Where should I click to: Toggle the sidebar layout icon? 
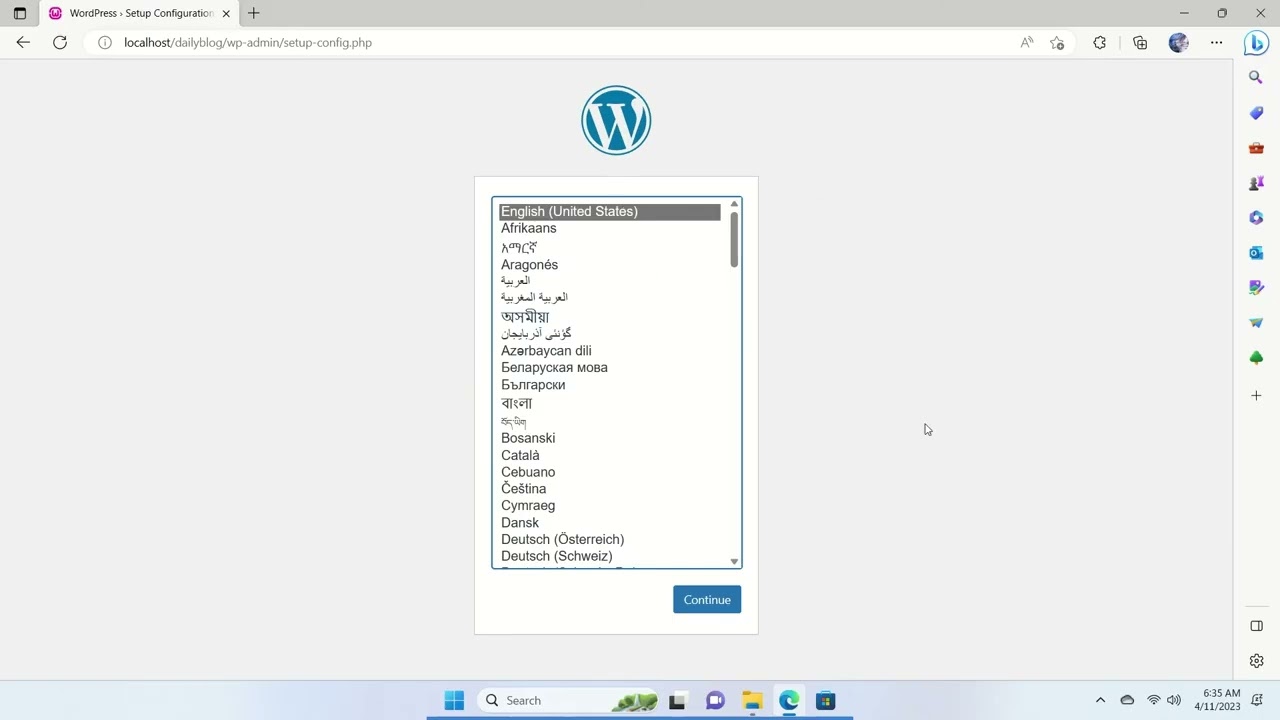point(1257,626)
